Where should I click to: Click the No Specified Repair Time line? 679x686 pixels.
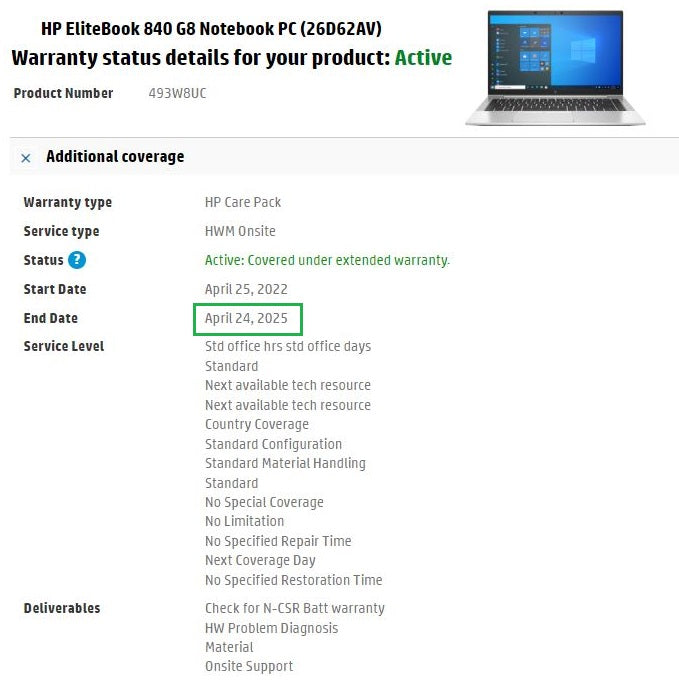(278, 541)
